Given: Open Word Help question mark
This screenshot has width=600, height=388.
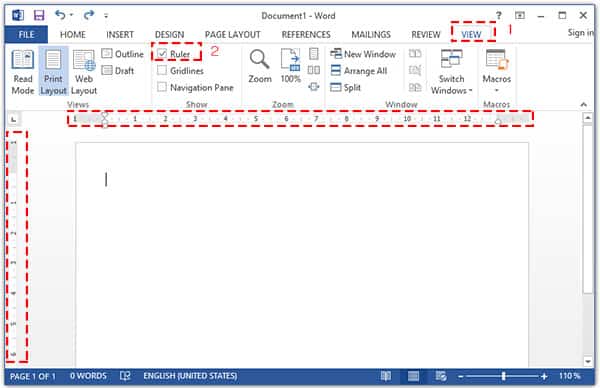Looking at the screenshot, I should coord(499,16).
